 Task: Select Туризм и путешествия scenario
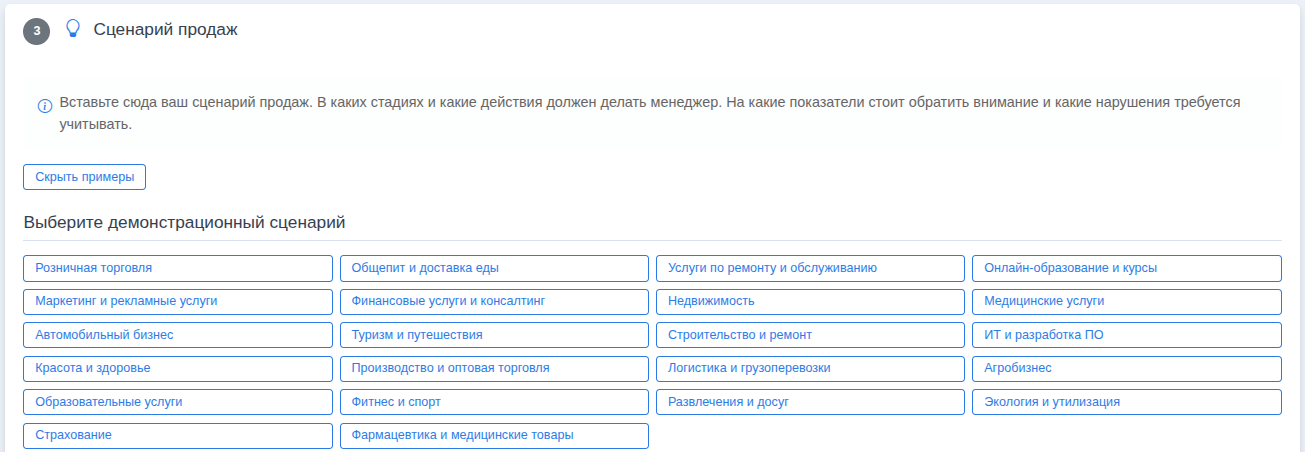point(494,335)
